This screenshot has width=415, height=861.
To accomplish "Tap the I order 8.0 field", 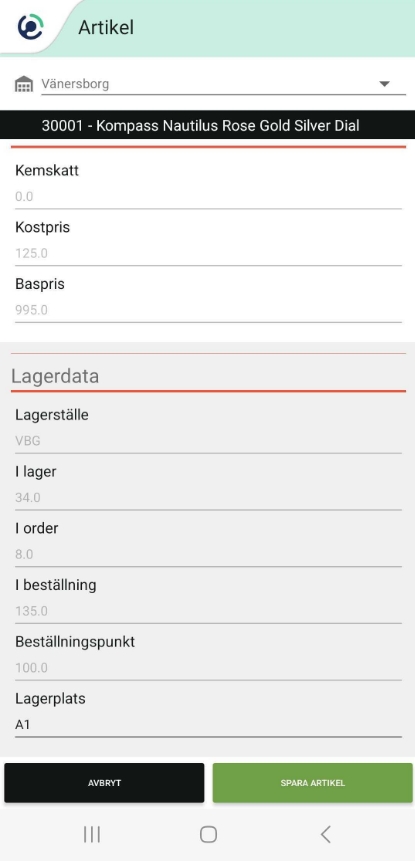I will click(x=208, y=555).
